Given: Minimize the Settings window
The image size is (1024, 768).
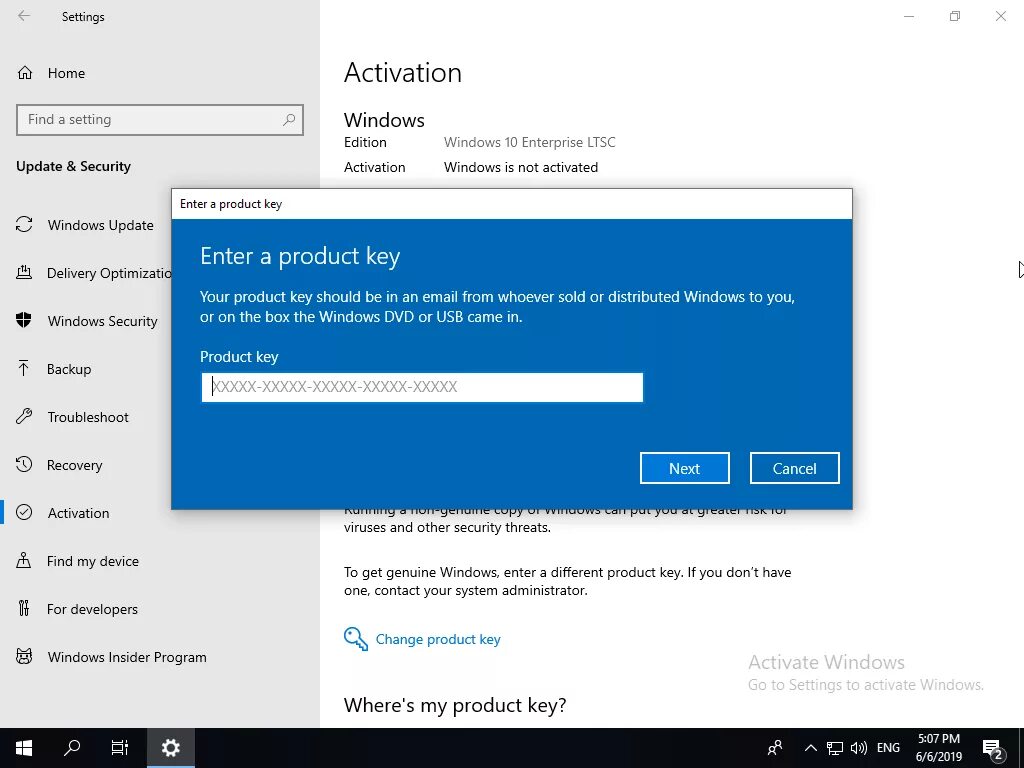Looking at the screenshot, I should [x=908, y=16].
